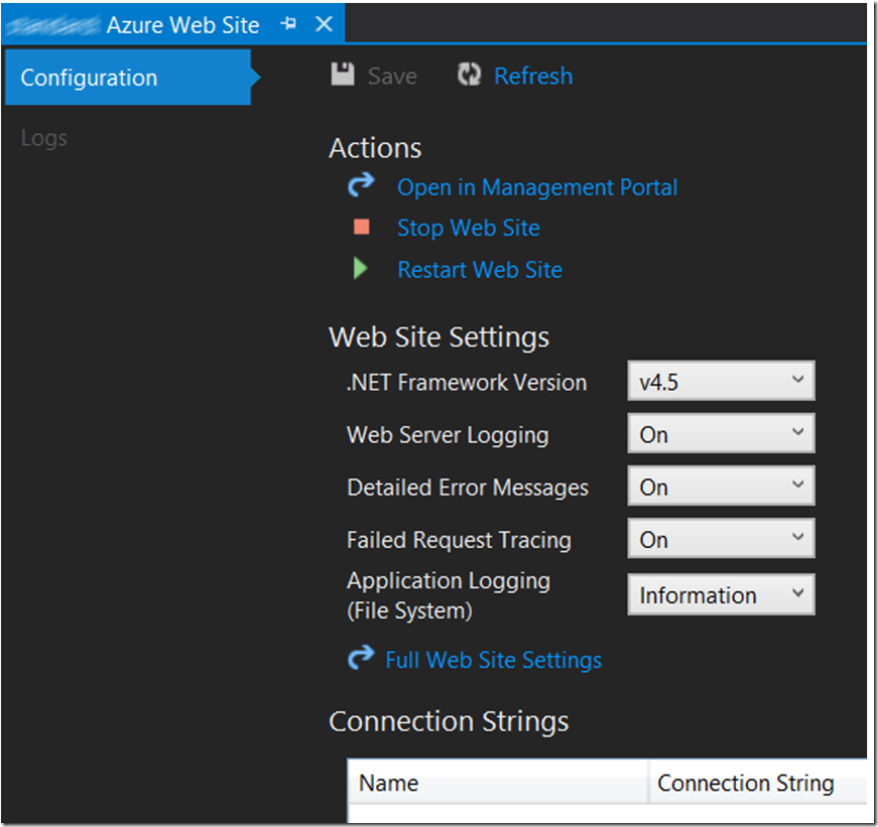The image size is (878, 827).
Task: Open Detailed Error Messages dropdown
Action: [x=721, y=486]
